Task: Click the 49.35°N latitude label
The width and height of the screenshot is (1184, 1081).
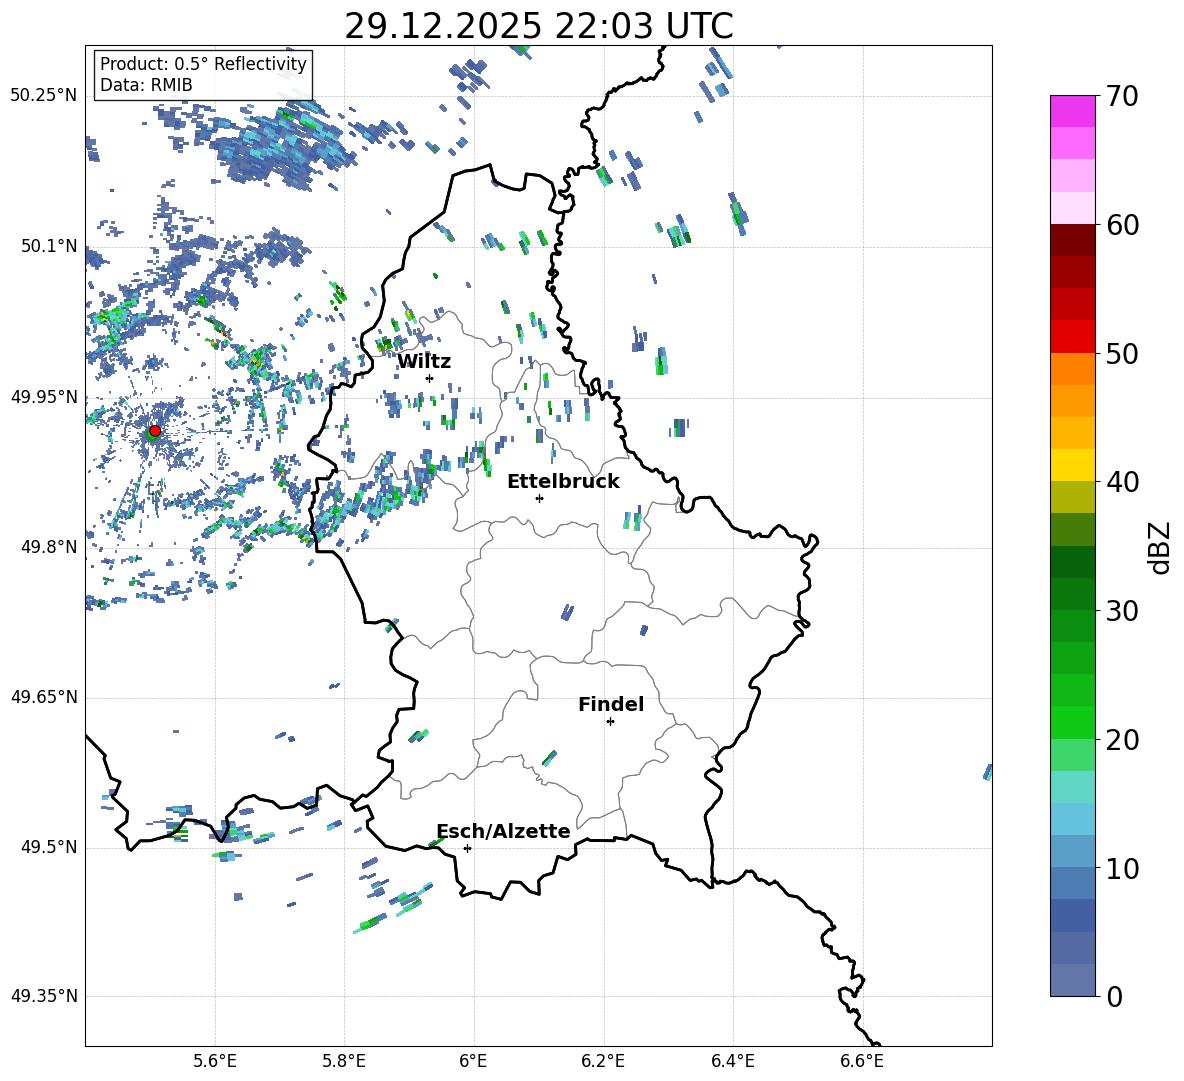Action: [x=45, y=996]
